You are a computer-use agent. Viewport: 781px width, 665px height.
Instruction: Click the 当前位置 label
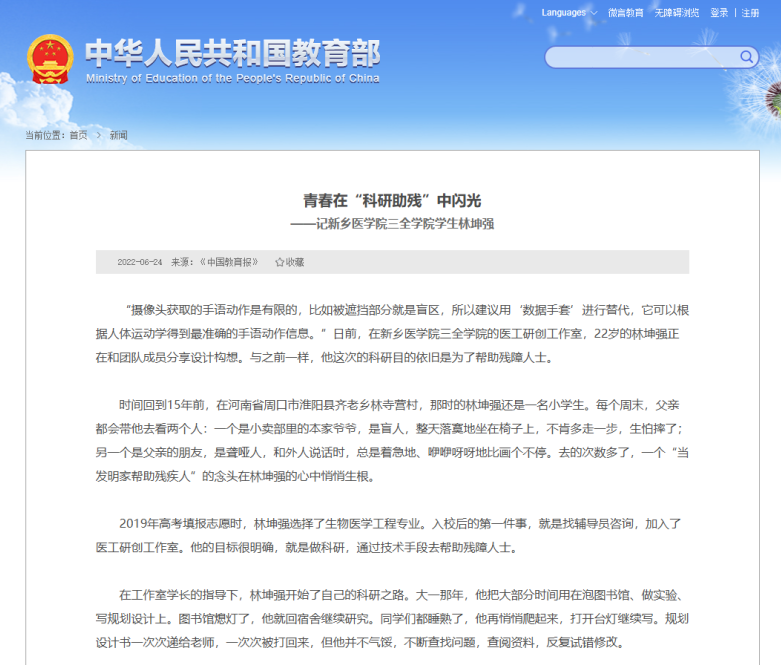45,135
